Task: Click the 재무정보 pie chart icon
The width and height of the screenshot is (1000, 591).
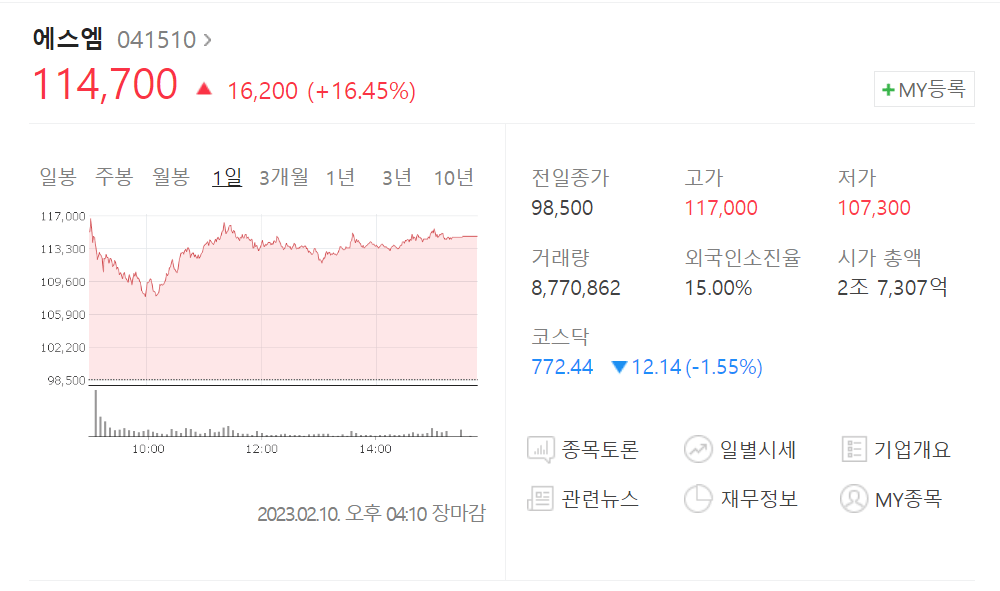Action: click(697, 498)
